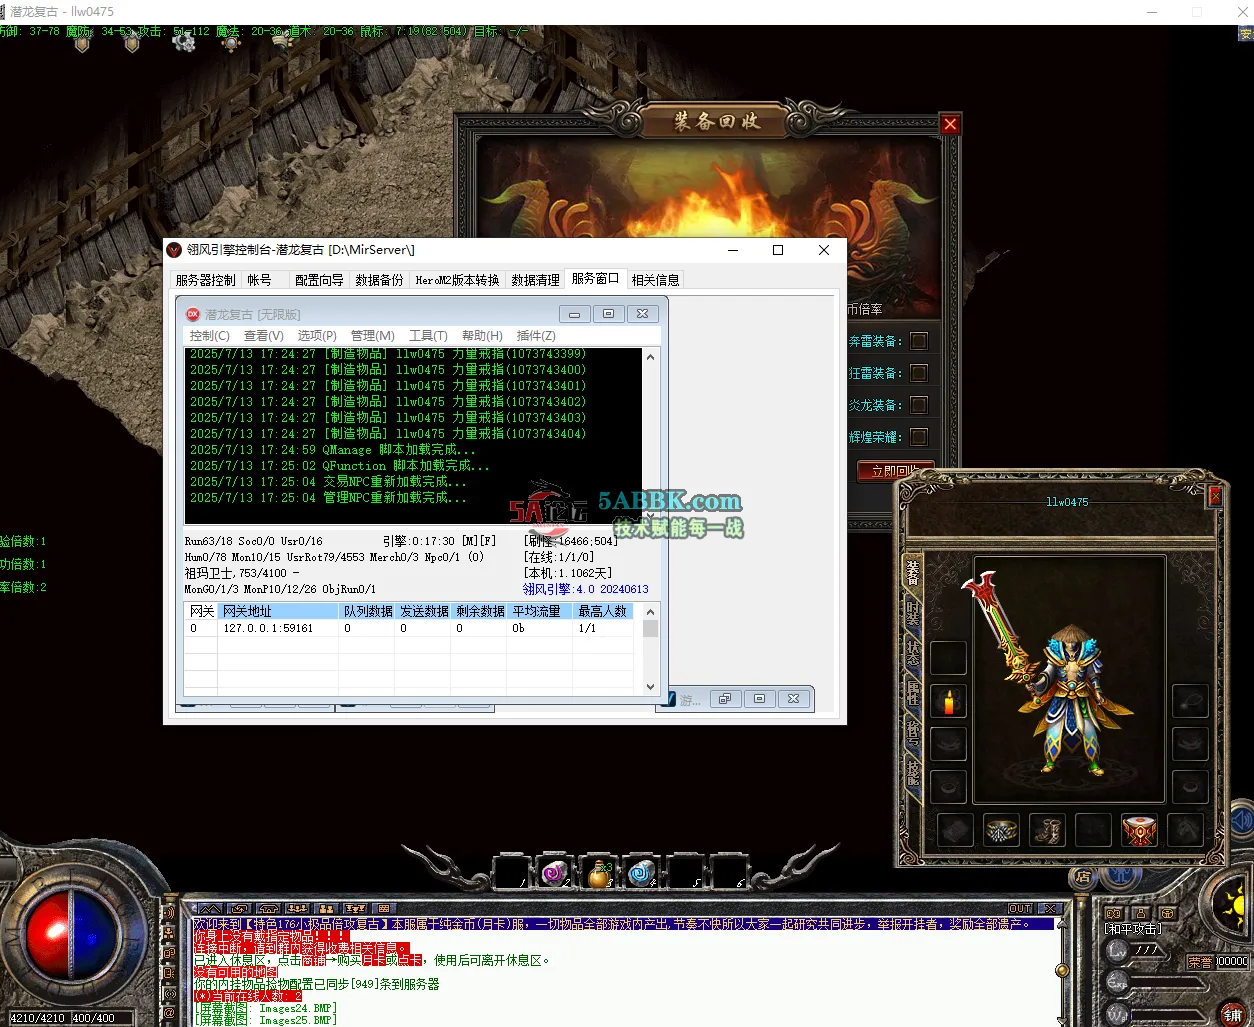Open the 控制(C) menu
This screenshot has width=1254, height=1027.
coord(210,336)
